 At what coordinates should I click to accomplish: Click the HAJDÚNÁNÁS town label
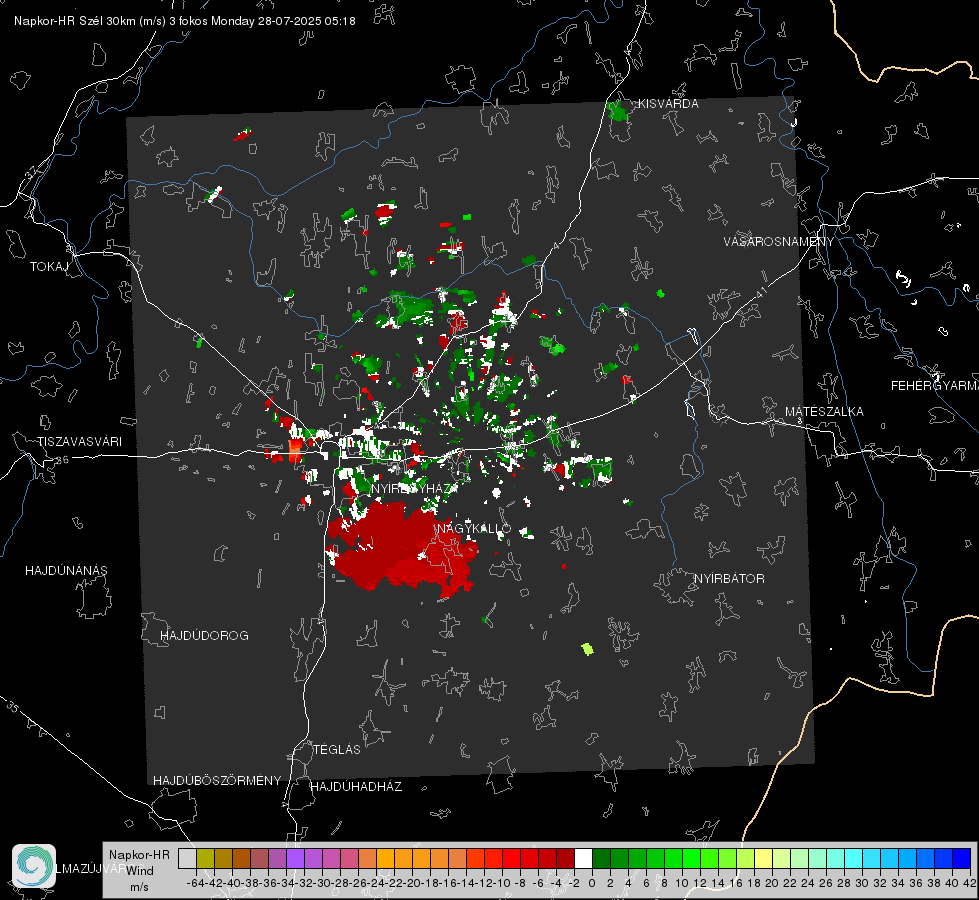66,571
